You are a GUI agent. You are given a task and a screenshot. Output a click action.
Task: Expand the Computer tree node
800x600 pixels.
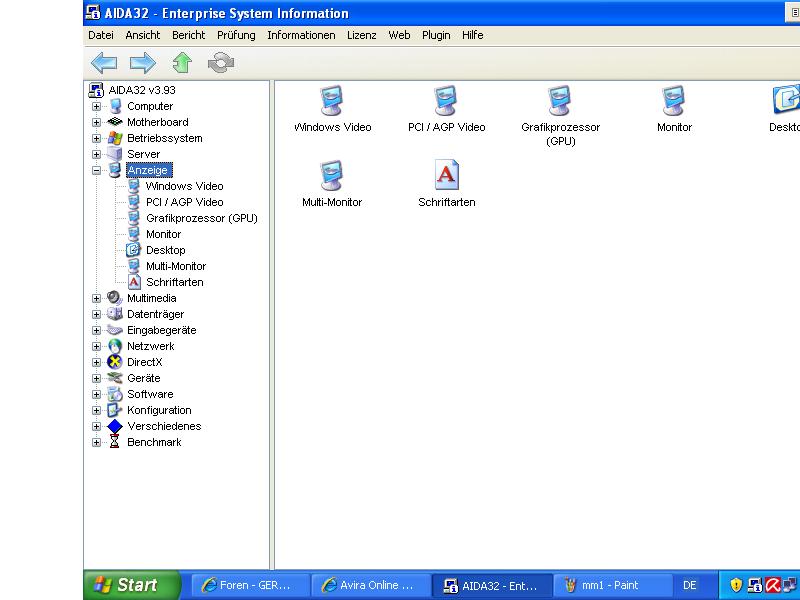click(96, 106)
